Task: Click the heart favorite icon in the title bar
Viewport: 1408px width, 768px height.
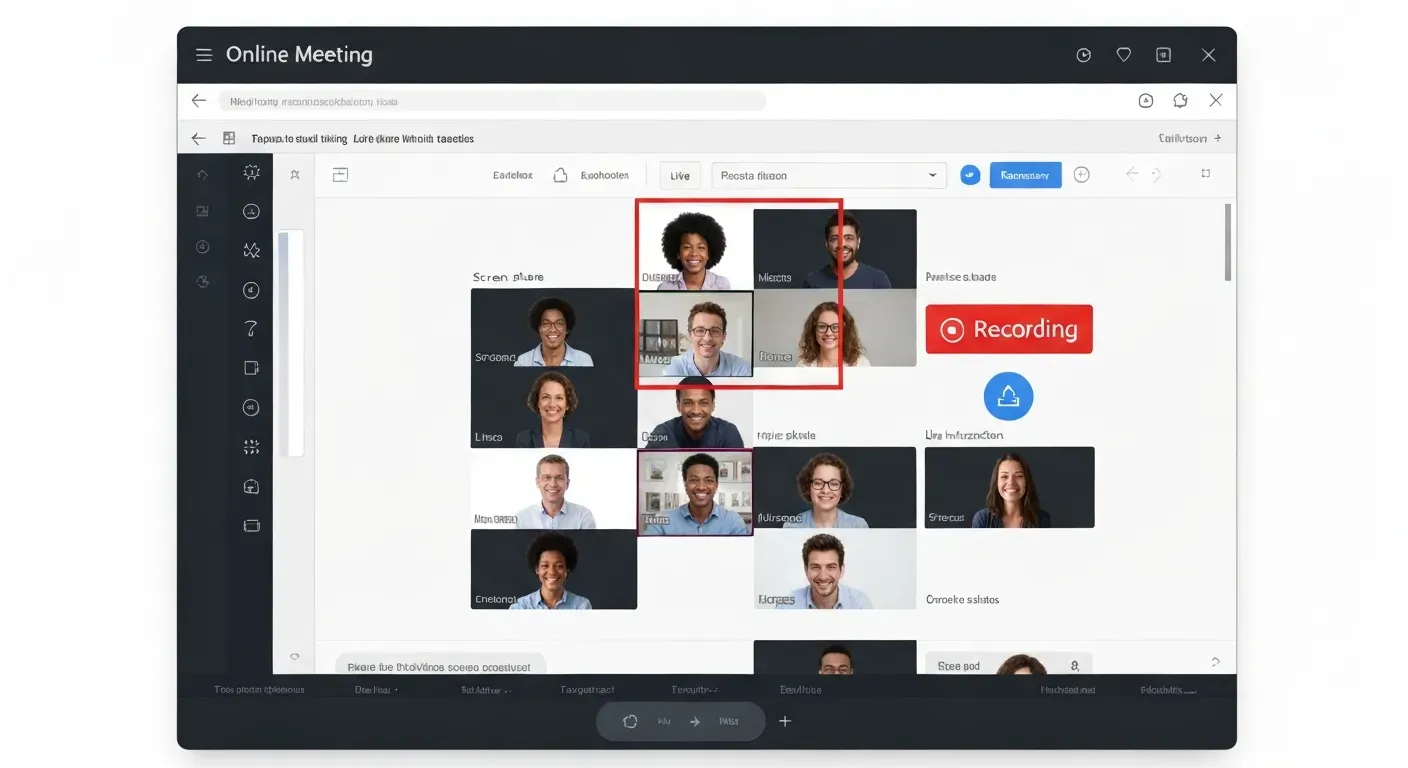Action: click(x=1123, y=55)
